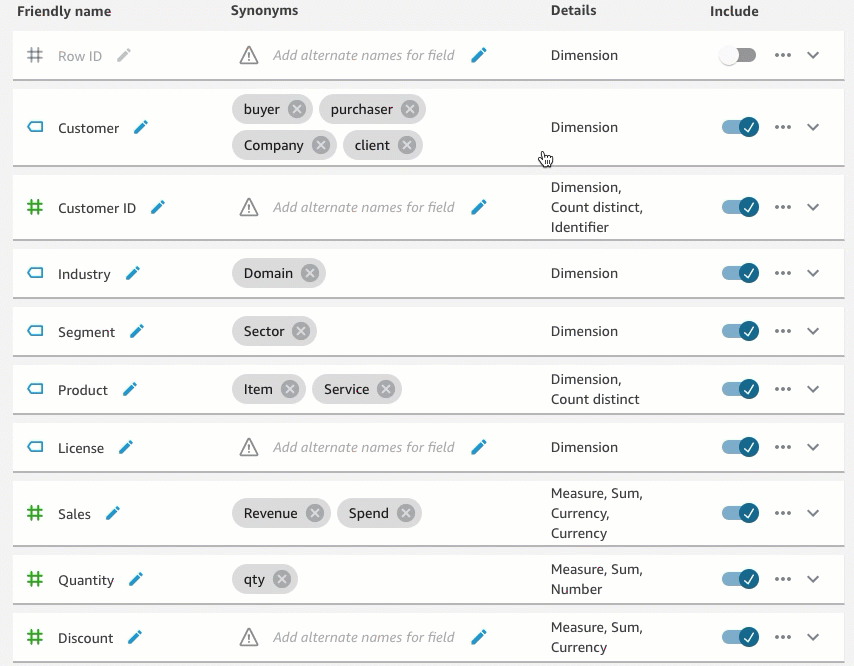
Task: Expand the Product field row chevron
Action: [813, 389]
